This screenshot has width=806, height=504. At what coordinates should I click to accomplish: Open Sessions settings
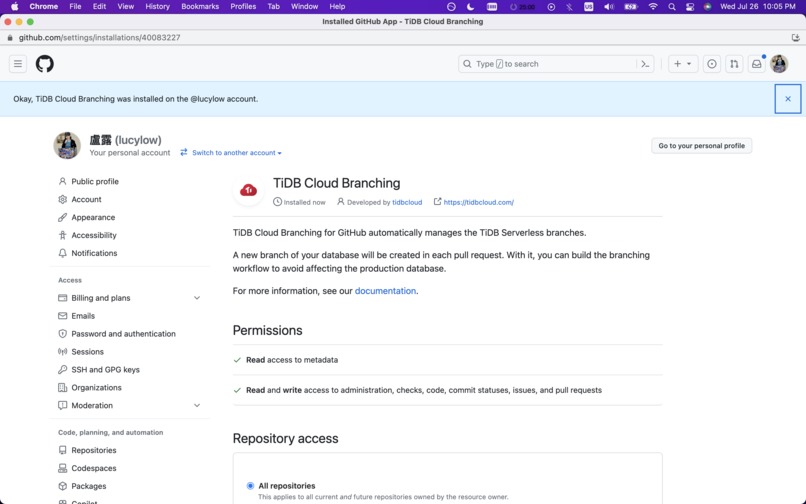[x=87, y=352]
